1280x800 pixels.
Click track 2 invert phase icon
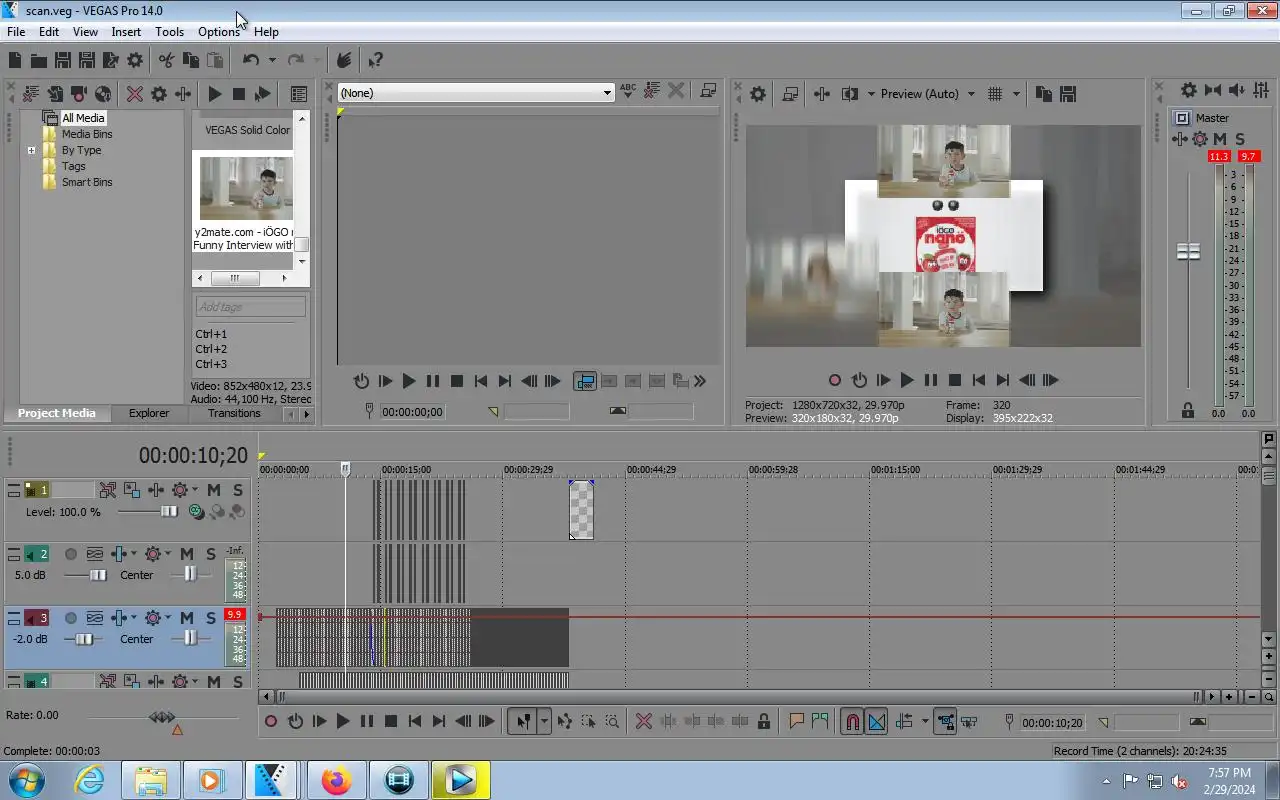[x=95, y=554]
